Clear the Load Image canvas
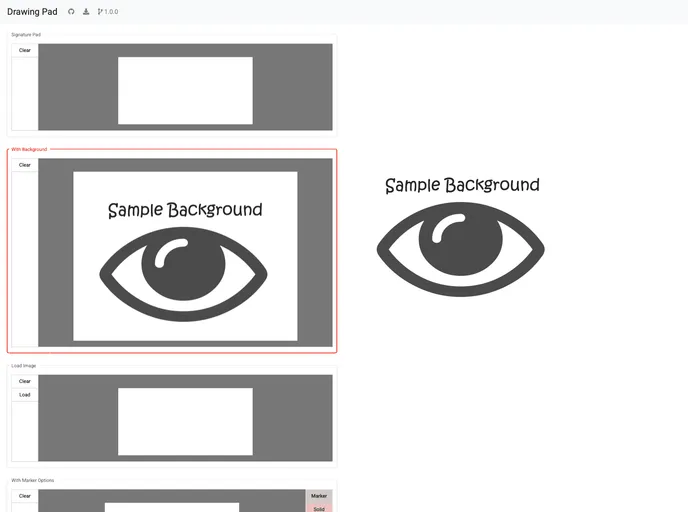This screenshot has width=688, height=512. click(x=25, y=381)
